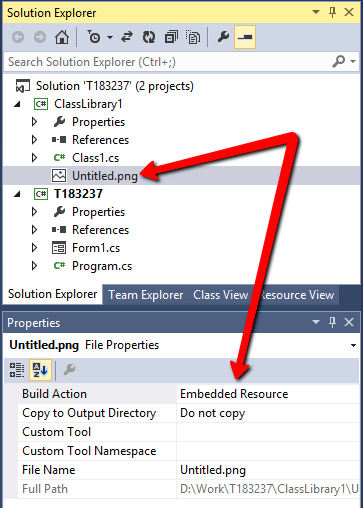
Task: Click the ClassLibrary1 C# project icon
Action: tap(41, 104)
